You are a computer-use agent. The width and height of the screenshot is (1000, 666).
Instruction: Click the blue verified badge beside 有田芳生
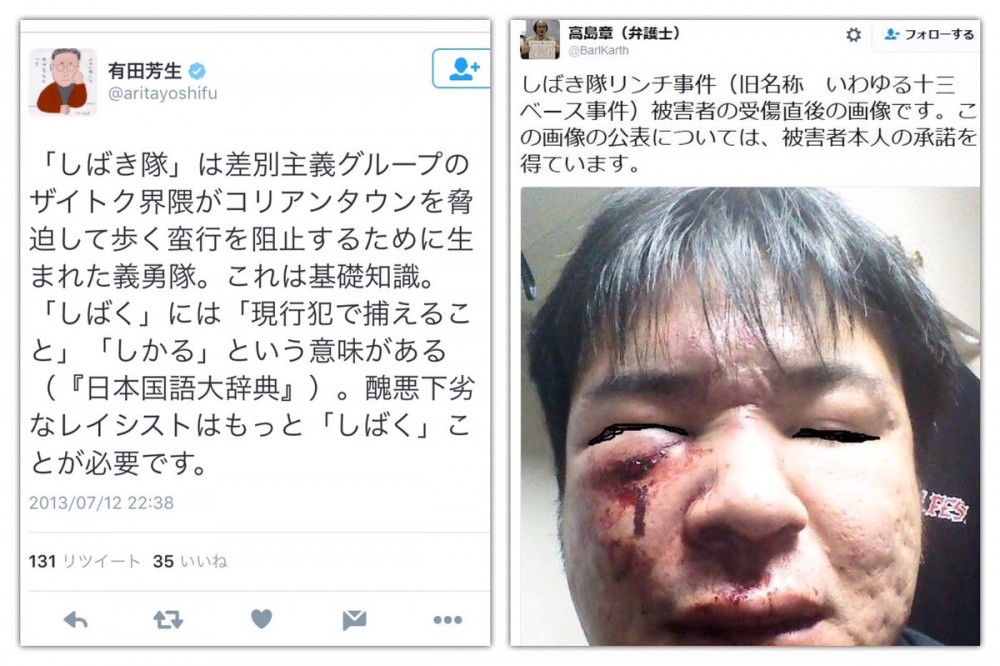(x=197, y=70)
